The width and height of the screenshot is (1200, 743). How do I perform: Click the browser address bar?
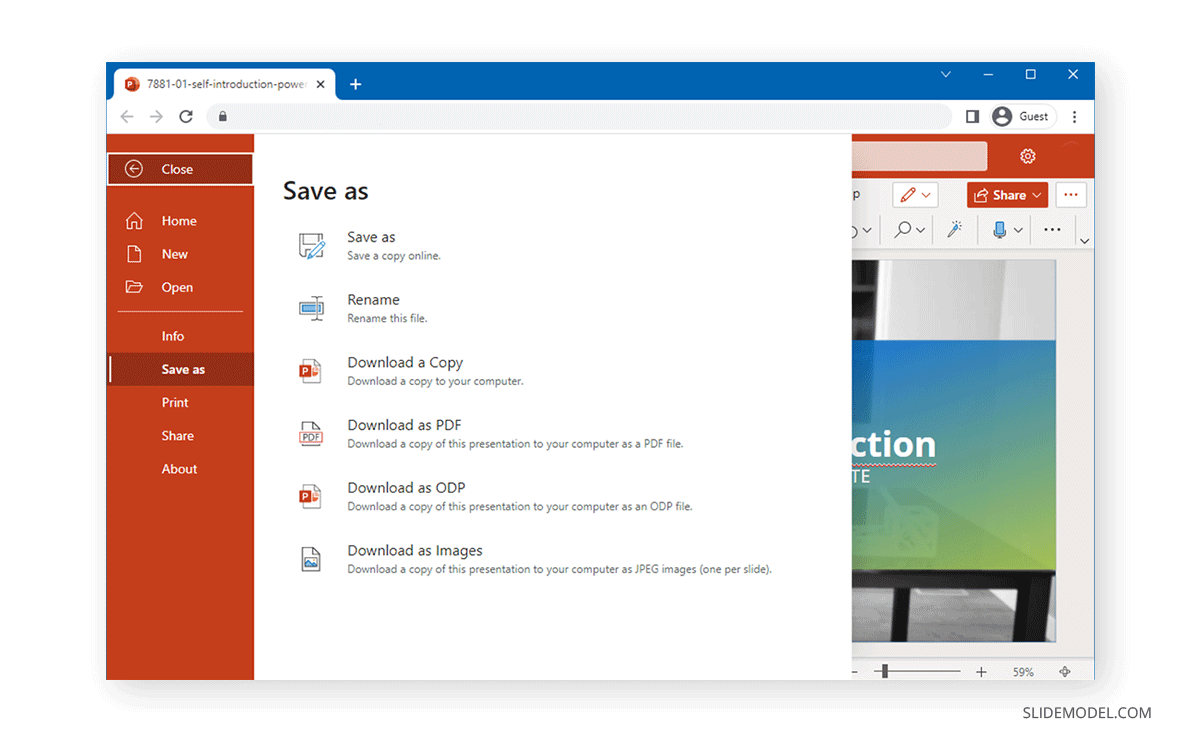pyautogui.click(x=580, y=117)
